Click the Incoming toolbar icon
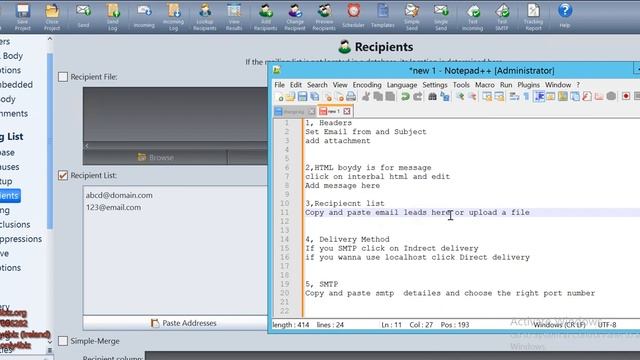640x360 pixels. point(144,16)
